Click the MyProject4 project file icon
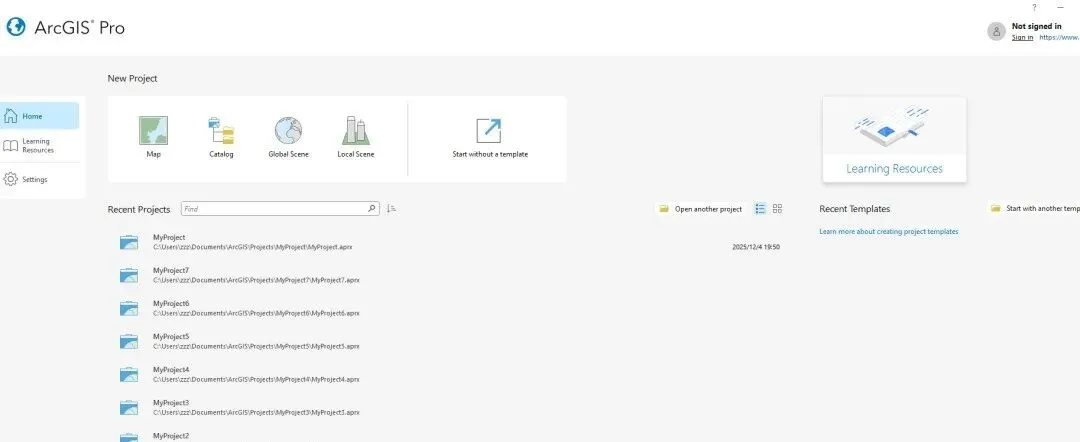Screen dimensions: 1080x442 129,375
